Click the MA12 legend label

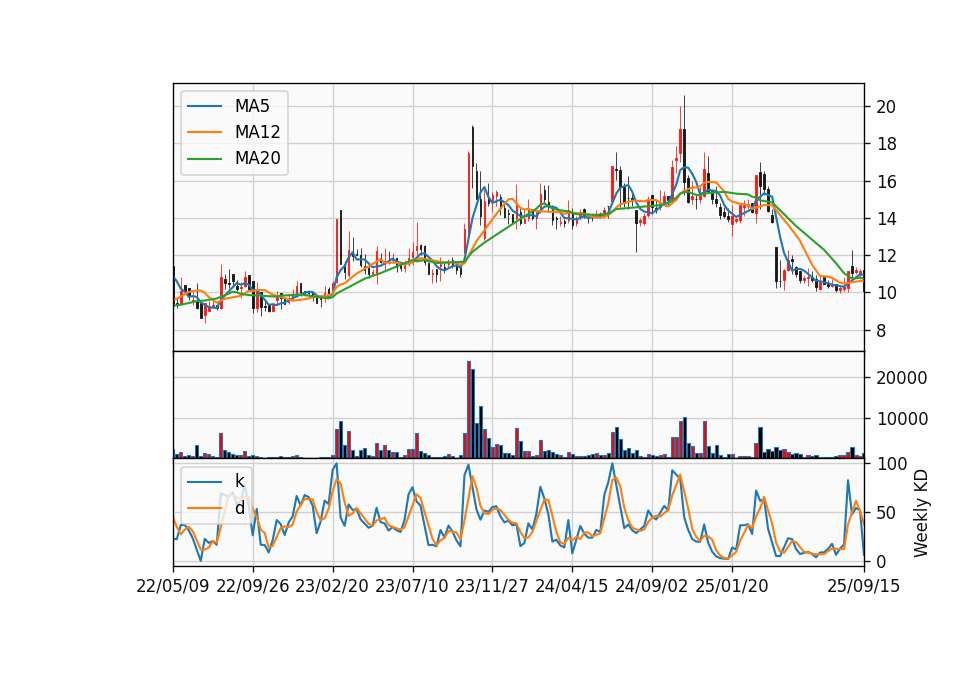tap(257, 132)
